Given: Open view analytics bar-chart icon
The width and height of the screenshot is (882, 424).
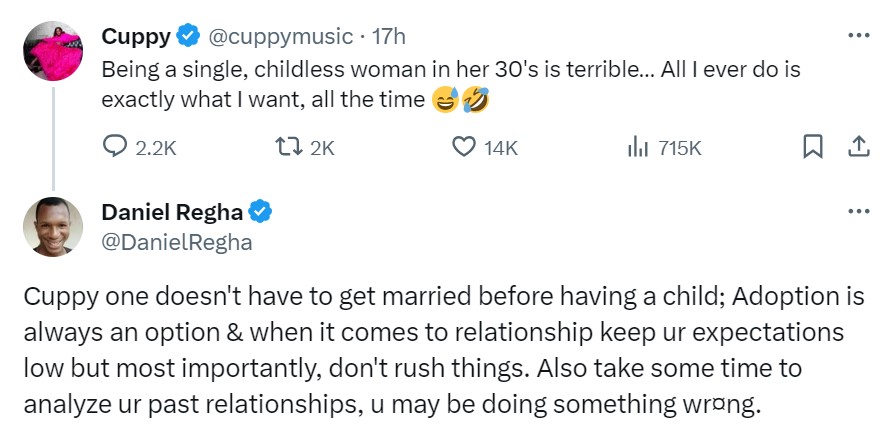Looking at the screenshot, I should pyautogui.click(x=637, y=147).
